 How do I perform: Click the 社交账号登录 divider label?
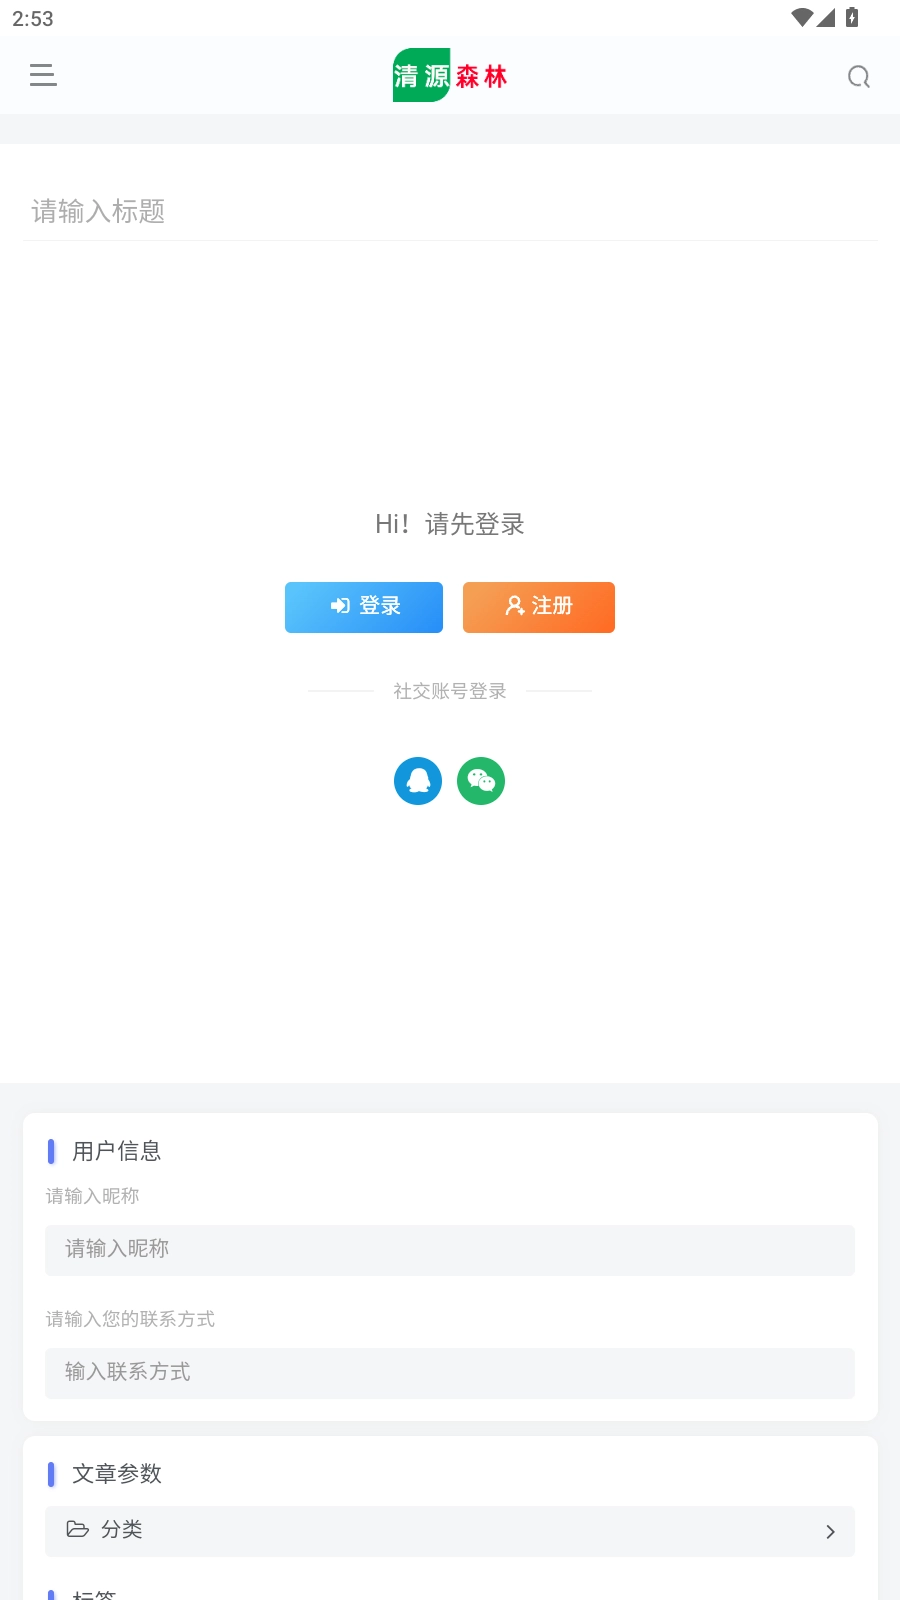(x=450, y=691)
